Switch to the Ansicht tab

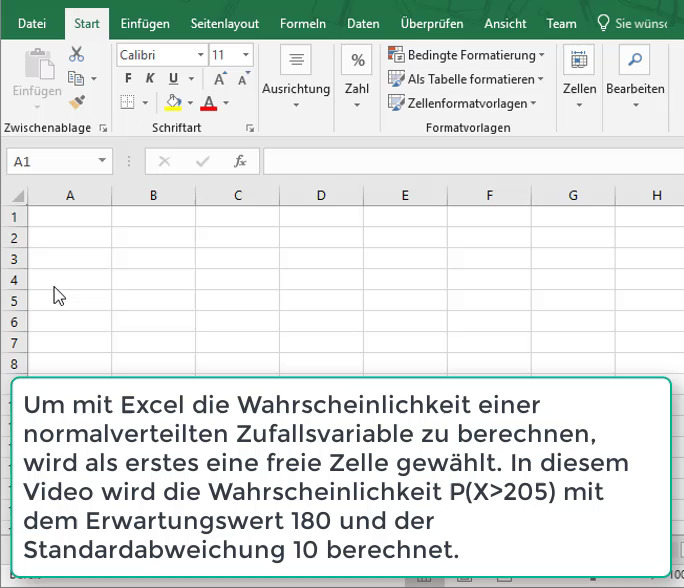(505, 24)
